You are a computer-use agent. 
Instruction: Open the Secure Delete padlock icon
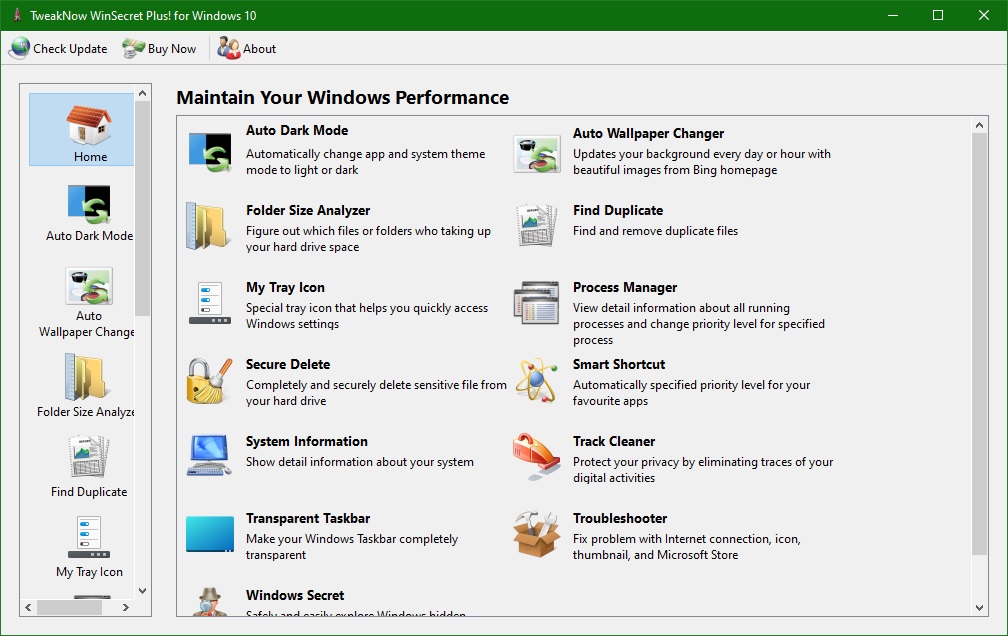click(209, 381)
